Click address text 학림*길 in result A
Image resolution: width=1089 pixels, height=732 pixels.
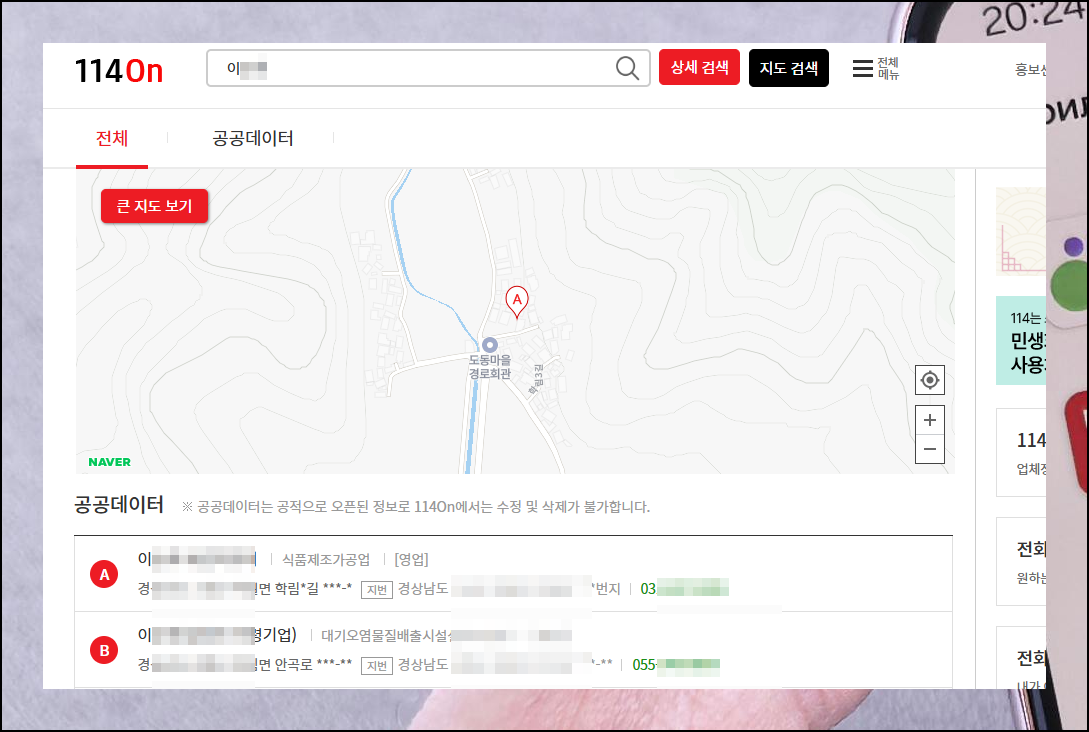coord(297,589)
